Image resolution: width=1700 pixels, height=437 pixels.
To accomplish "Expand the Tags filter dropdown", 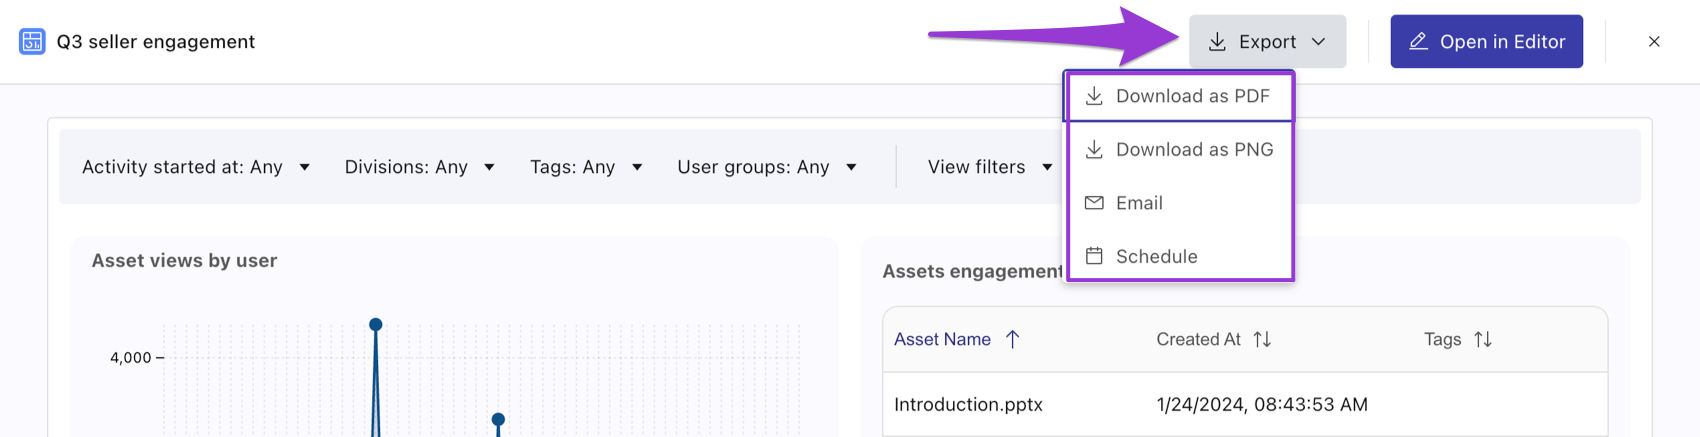I will (x=586, y=167).
